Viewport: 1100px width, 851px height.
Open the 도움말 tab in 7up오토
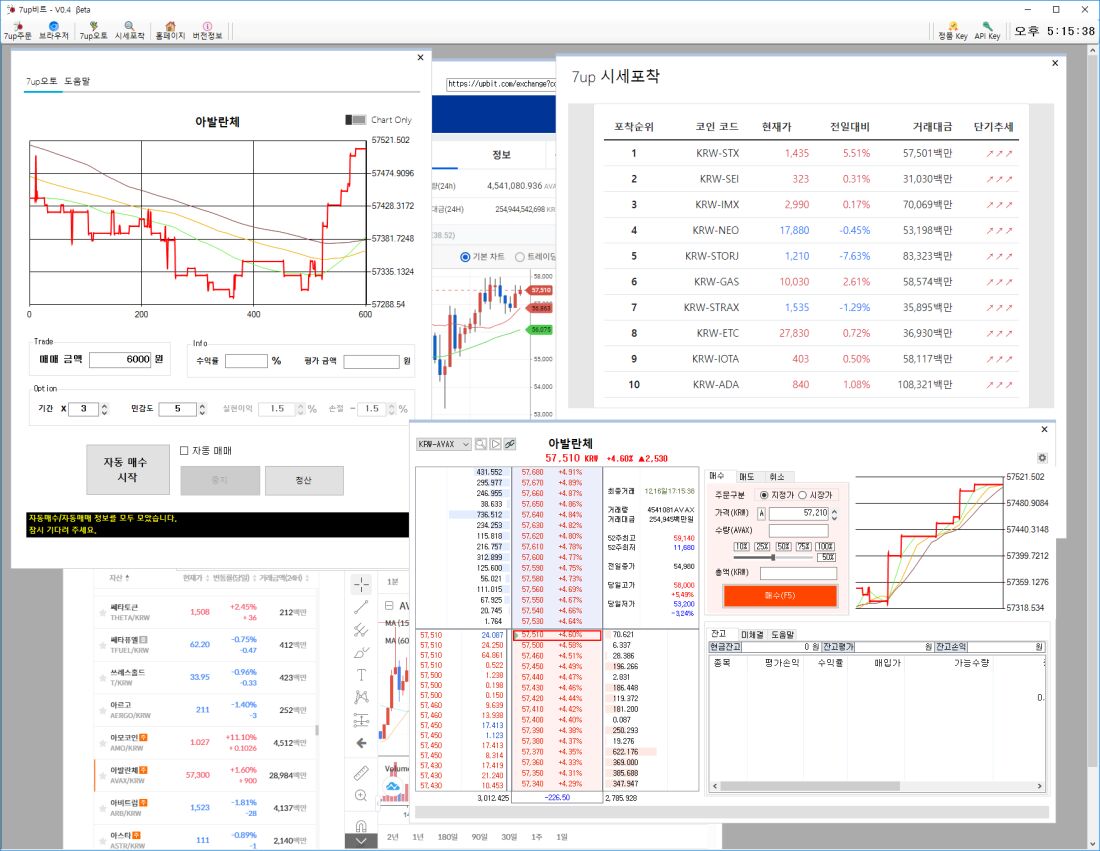click(x=77, y=81)
